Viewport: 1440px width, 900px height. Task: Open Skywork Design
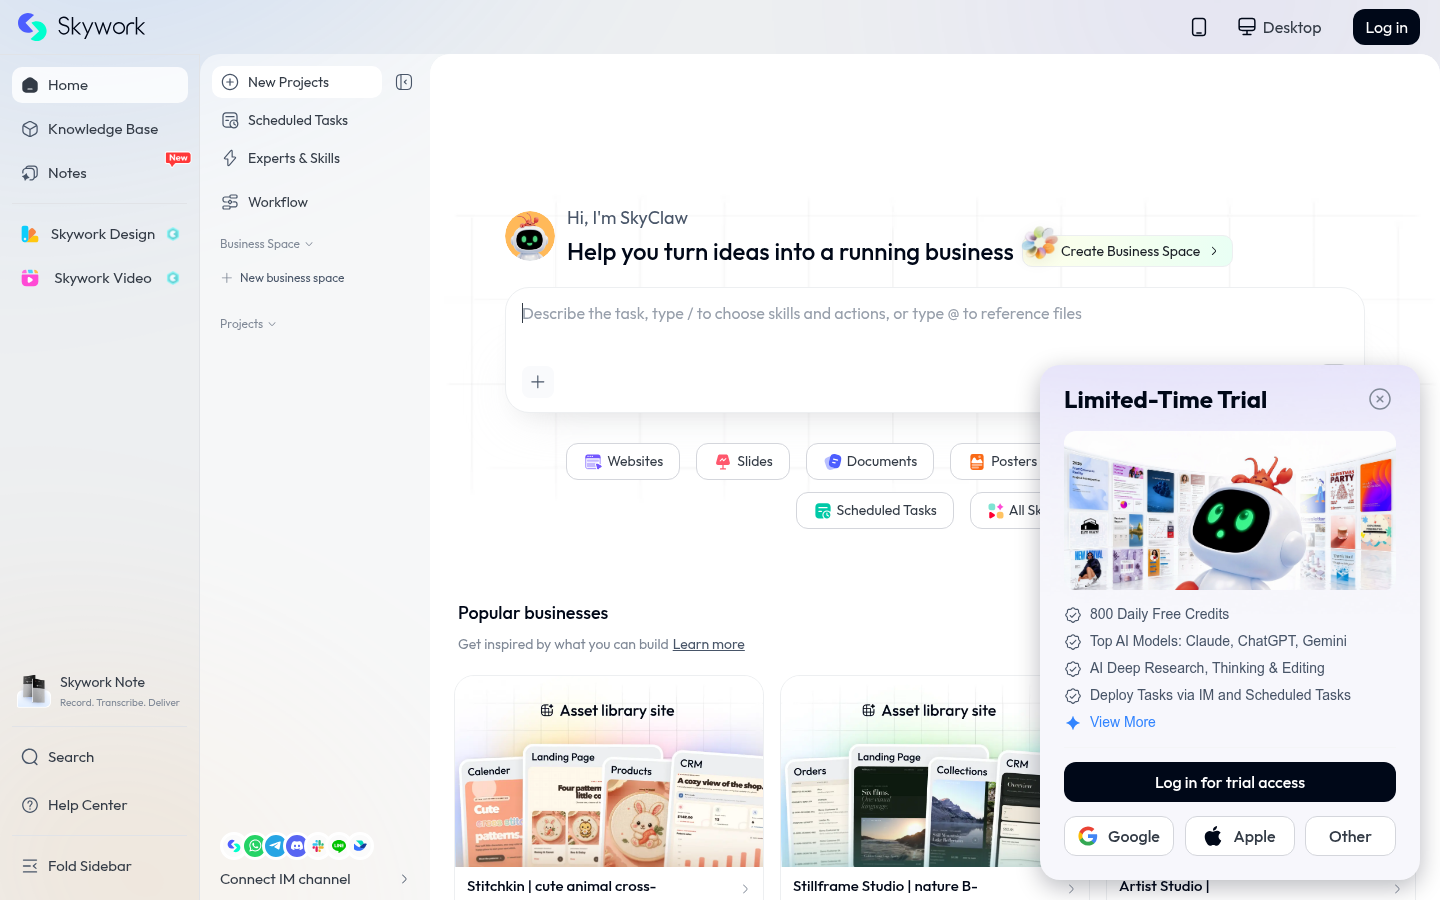click(x=100, y=234)
